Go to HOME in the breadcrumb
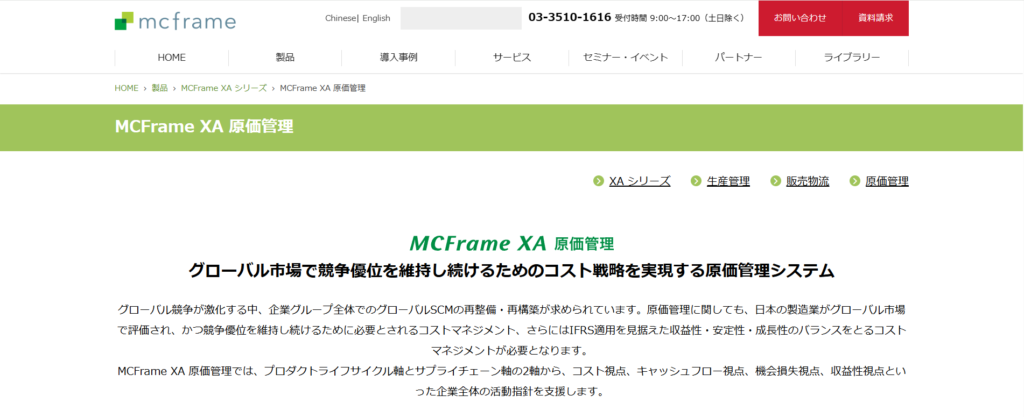 pyautogui.click(x=126, y=88)
